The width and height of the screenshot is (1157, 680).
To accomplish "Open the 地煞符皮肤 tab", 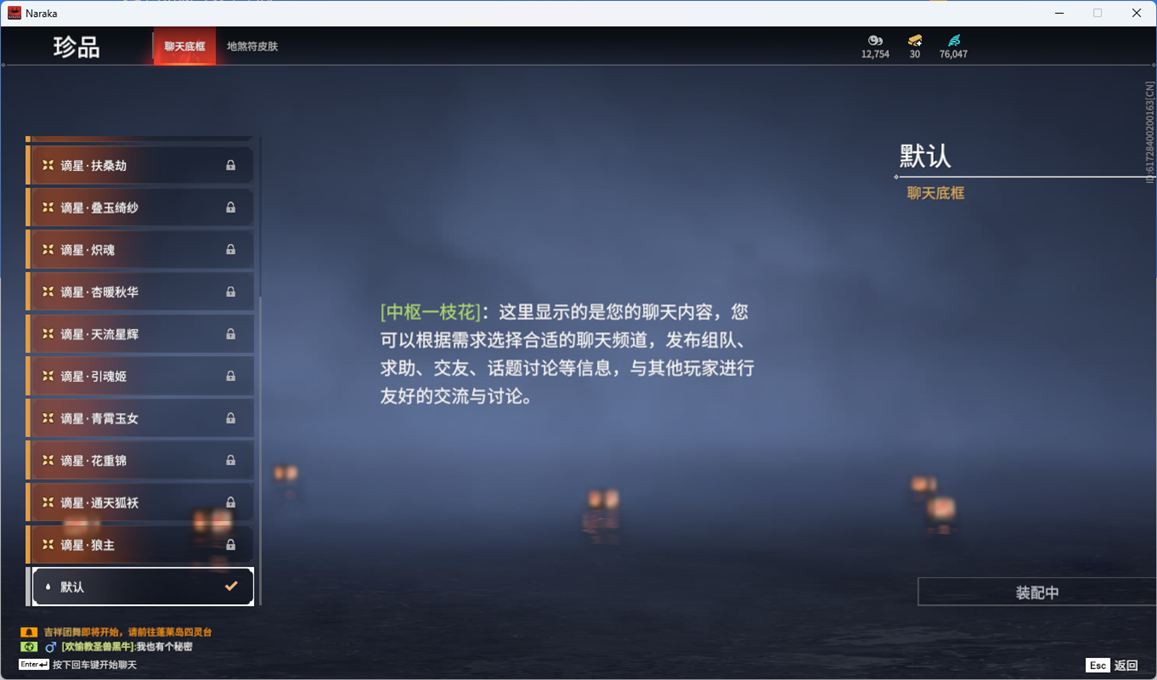I will pos(252,46).
